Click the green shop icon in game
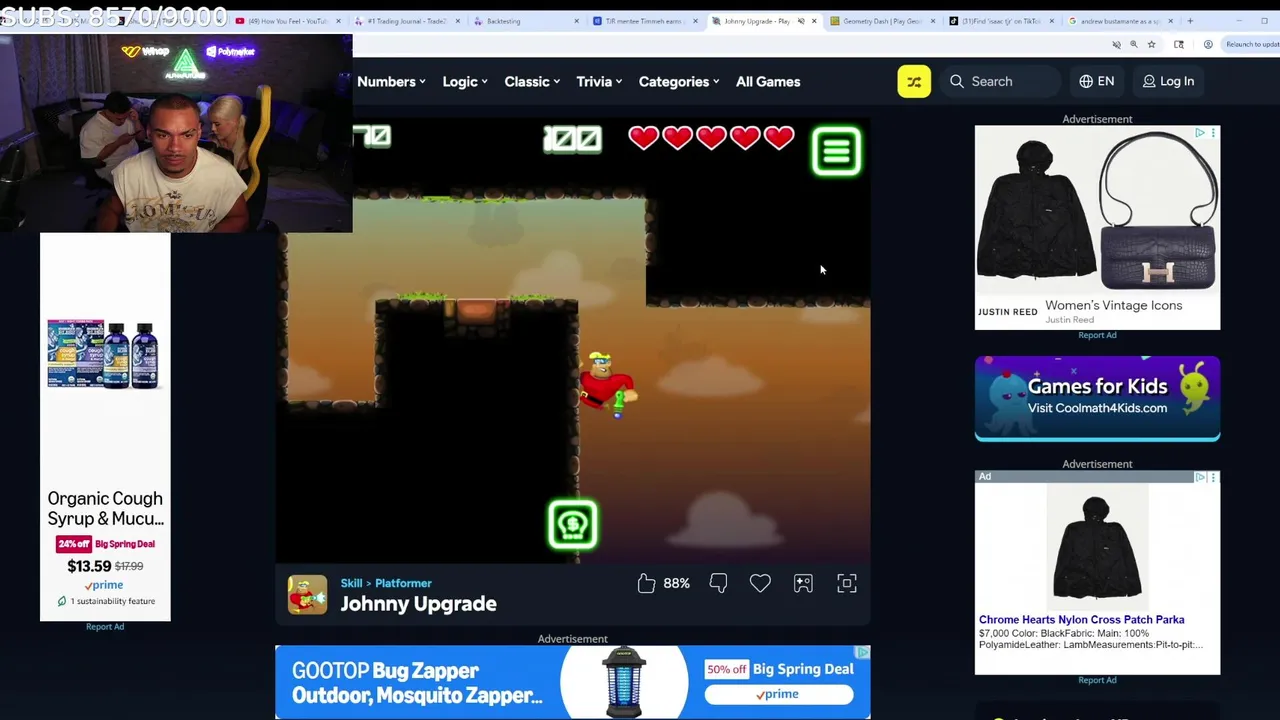The height and width of the screenshot is (720, 1280). point(573,524)
